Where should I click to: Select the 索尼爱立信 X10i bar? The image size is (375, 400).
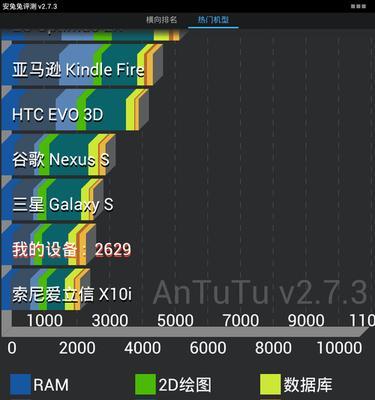tap(46, 289)
